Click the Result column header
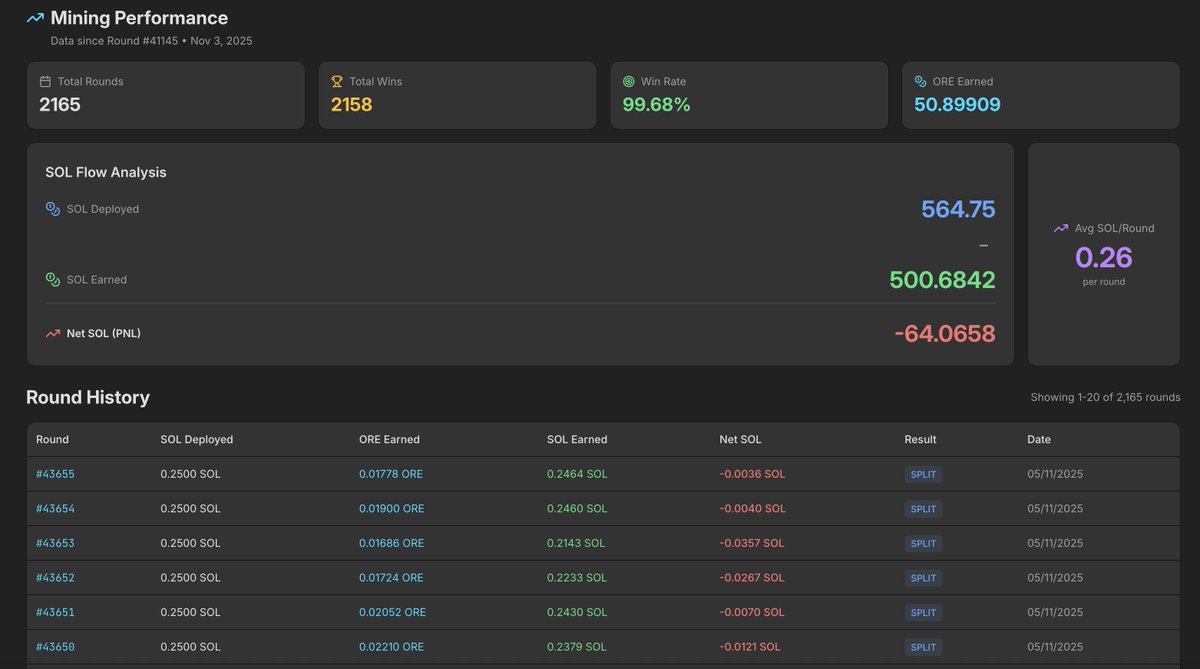 click(921, 439)
